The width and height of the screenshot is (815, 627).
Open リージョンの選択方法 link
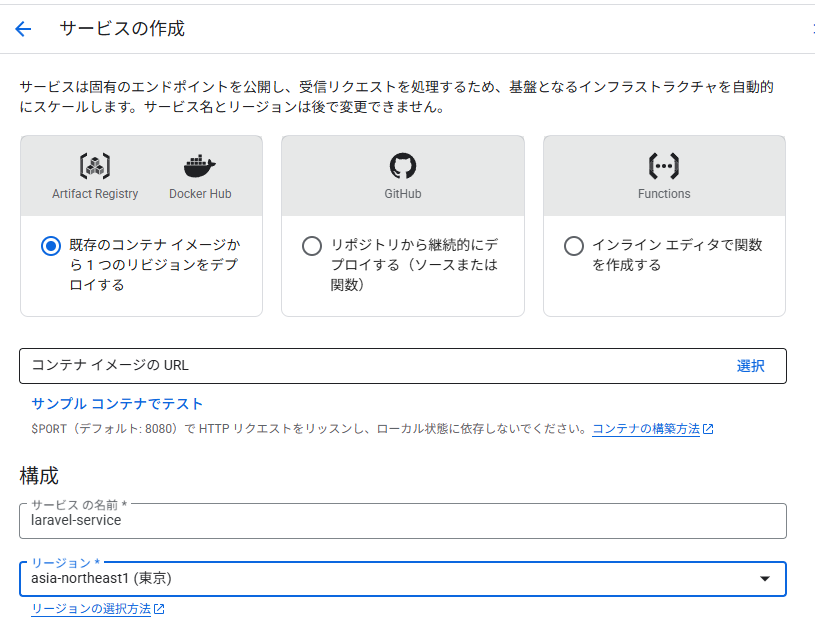(91, 609)
